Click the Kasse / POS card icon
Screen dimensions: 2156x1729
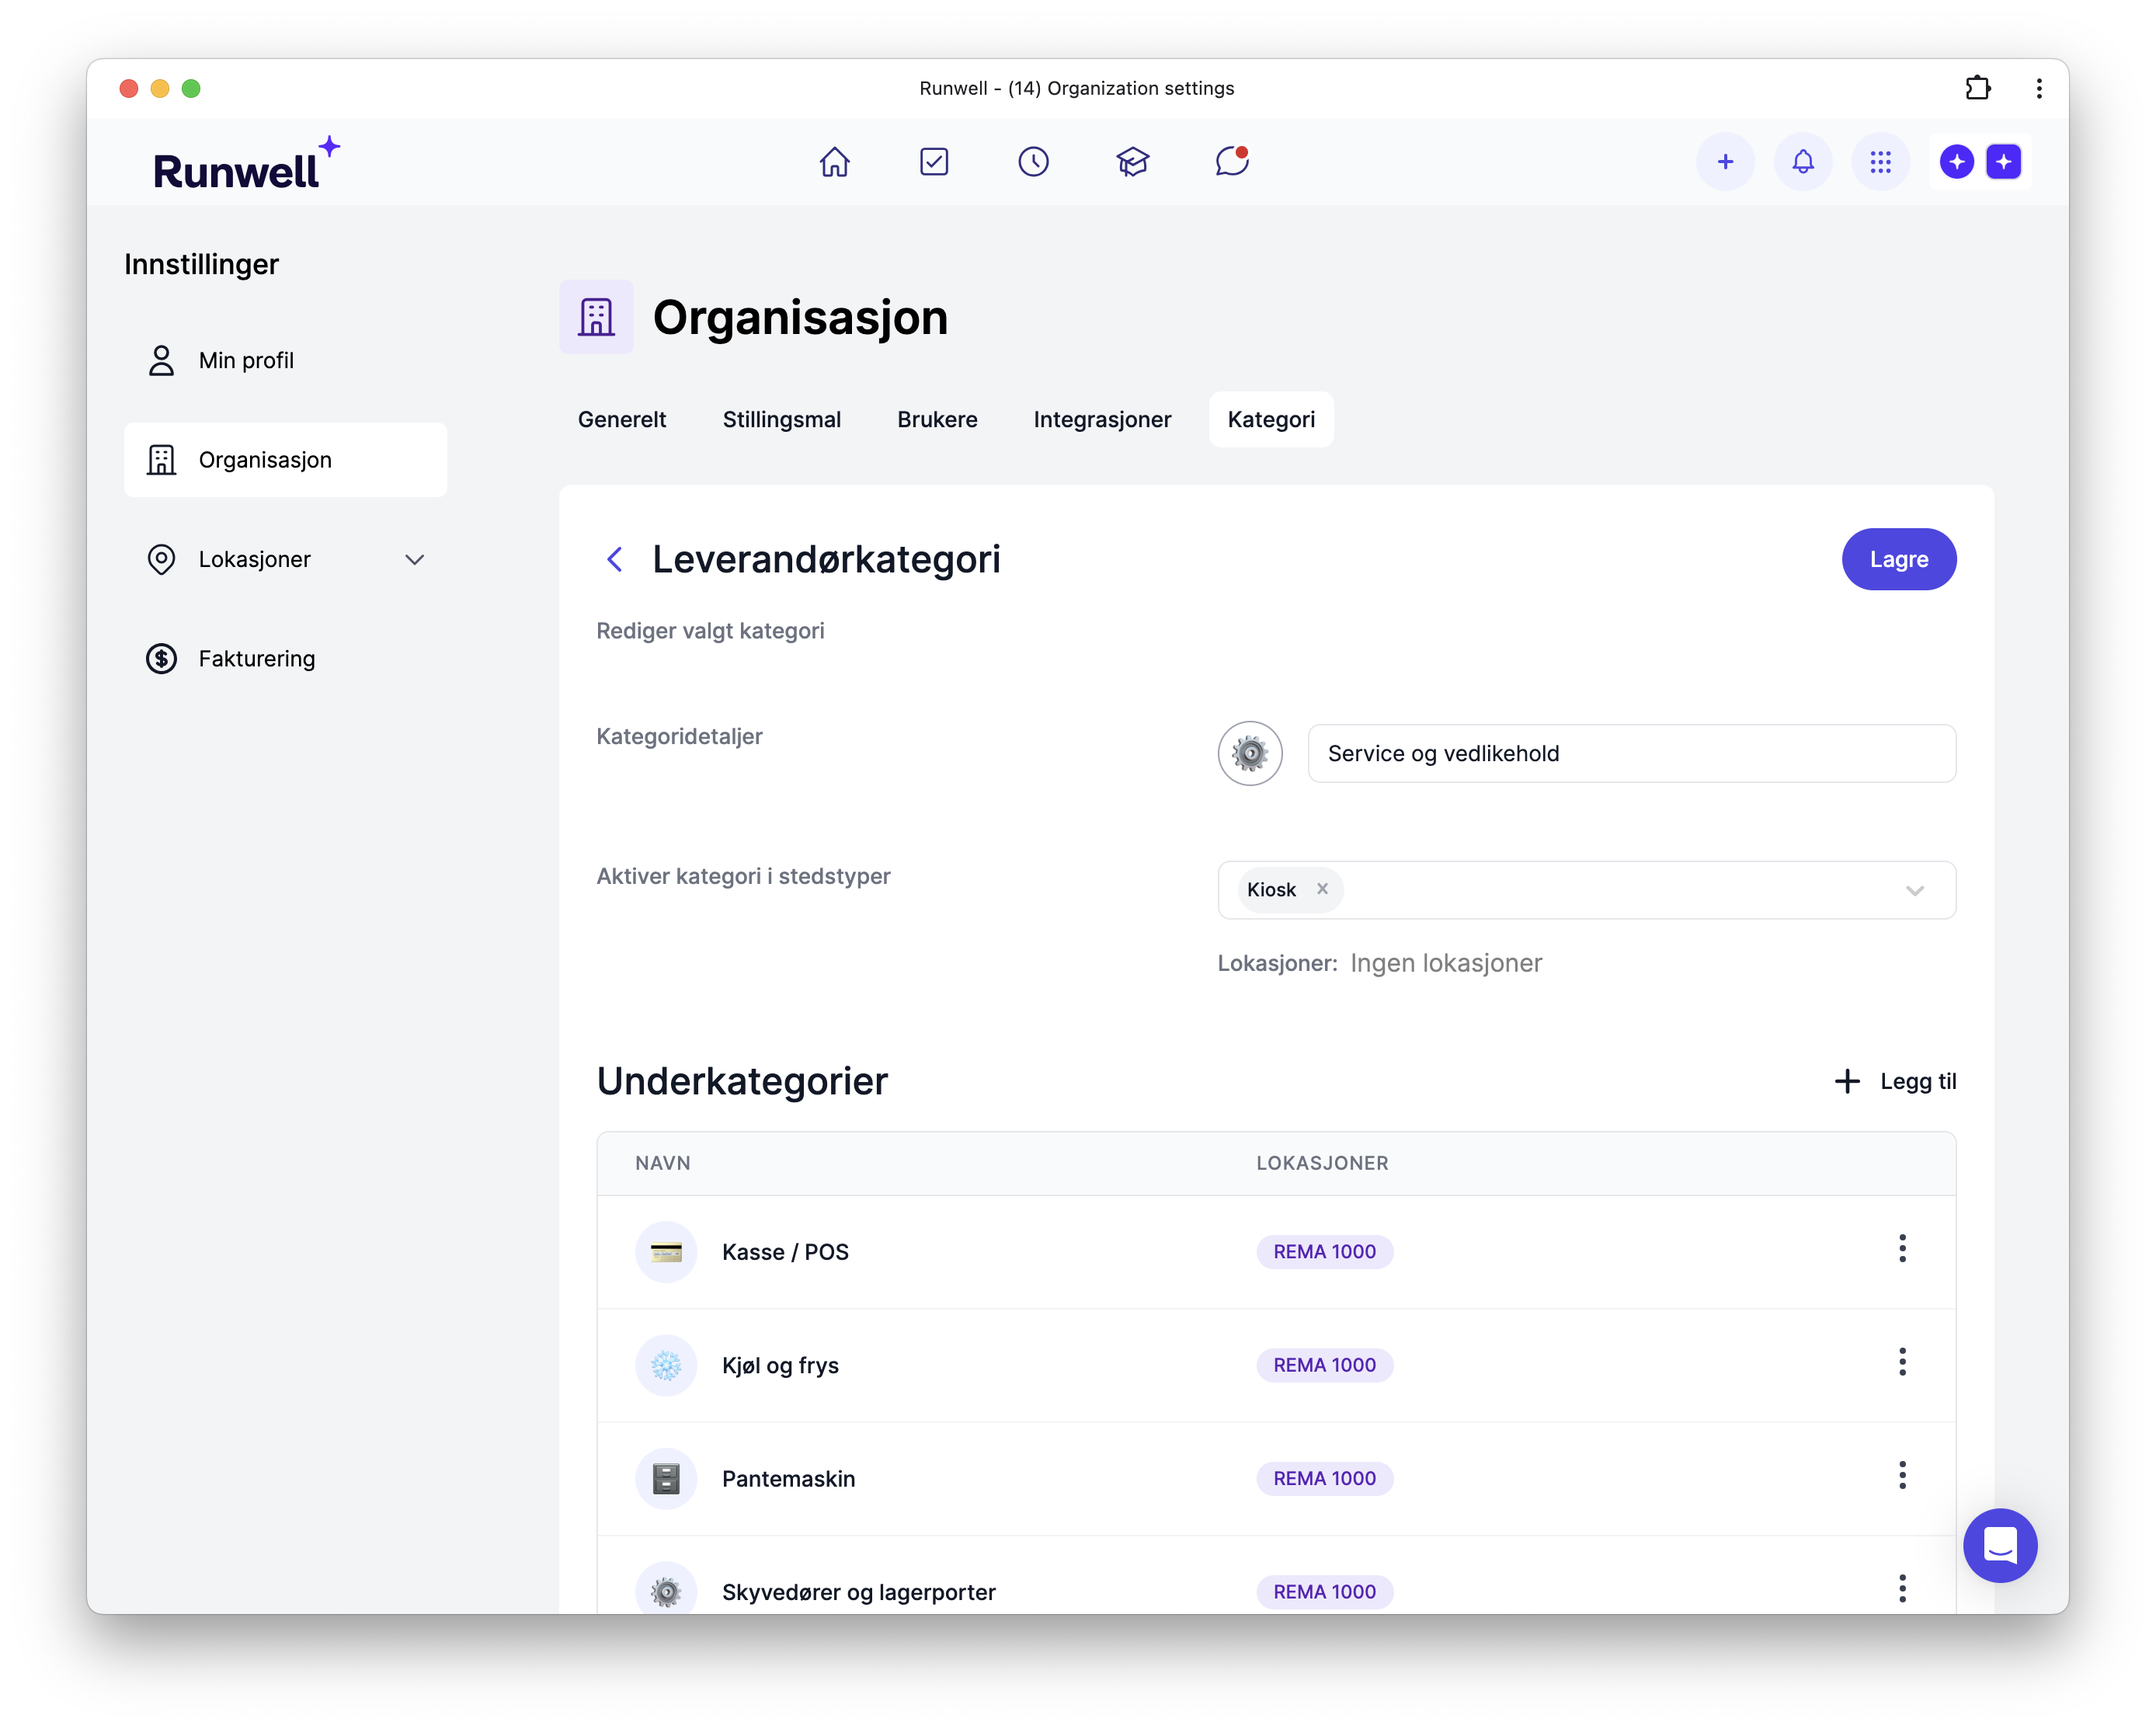666,1252
